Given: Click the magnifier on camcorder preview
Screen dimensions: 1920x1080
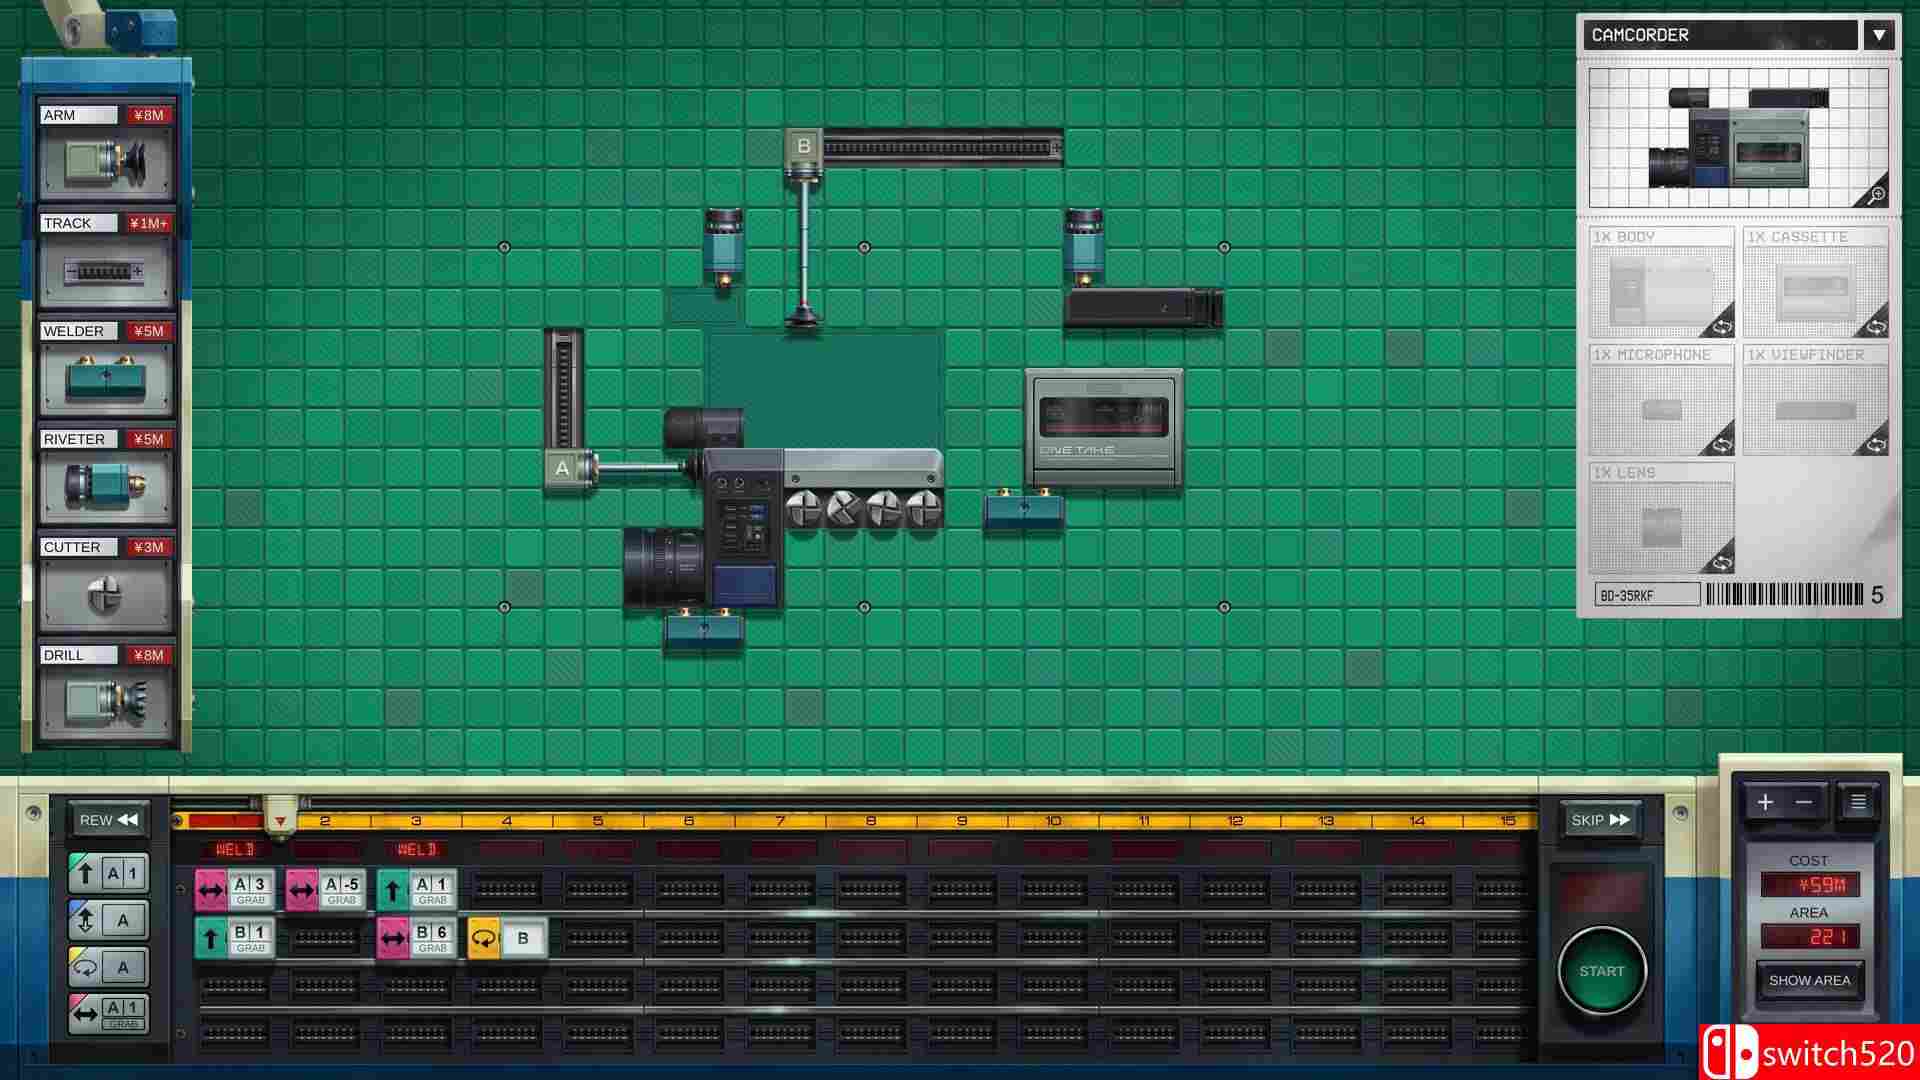Looking at the screenshot, I should point(1875,195).
